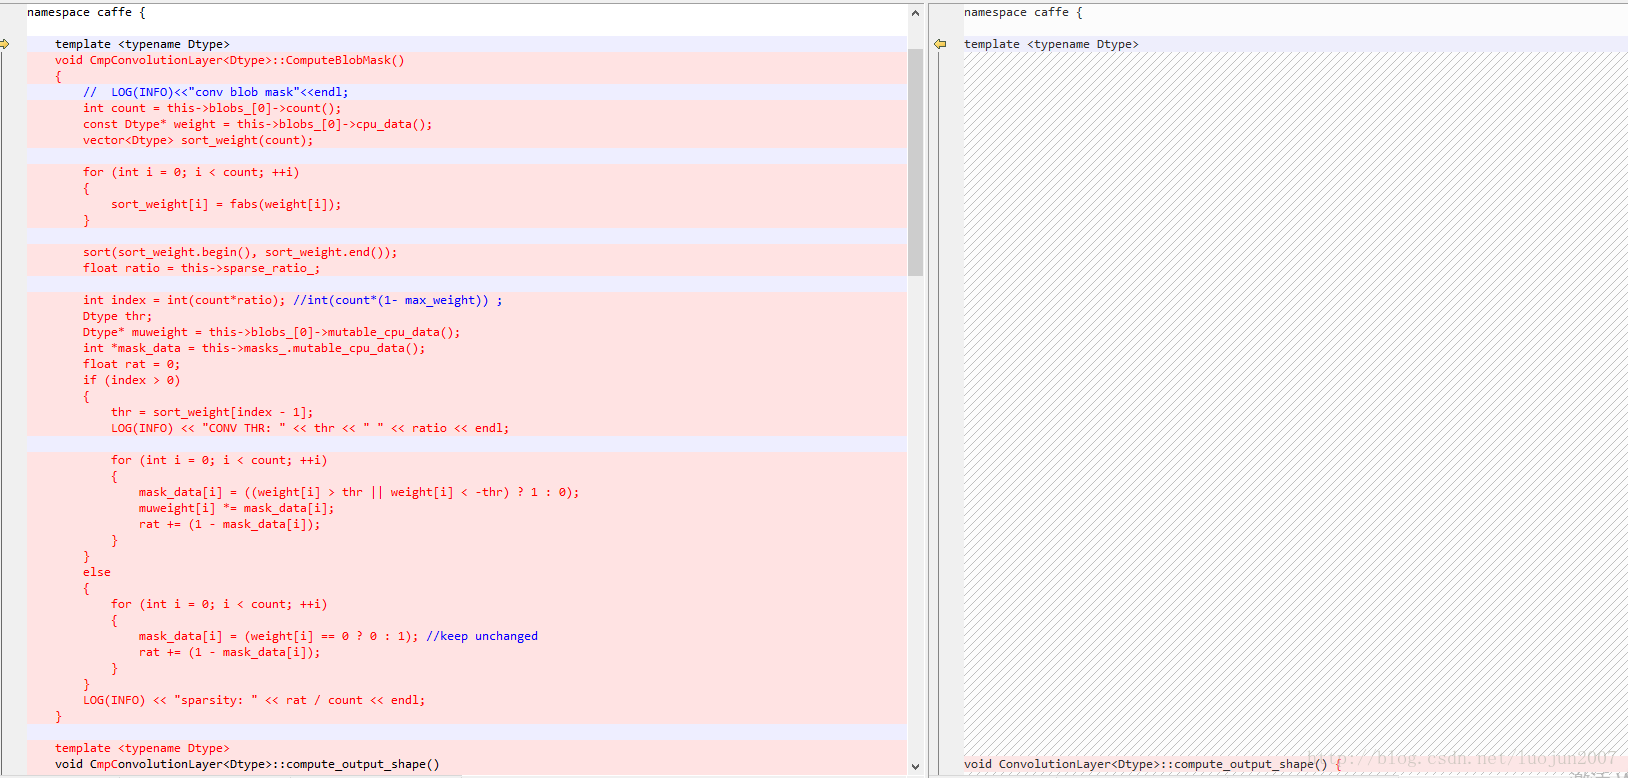Viewport: 1628px width, 778px height.
Task: Click the yellow copy-to-left arrow in right gutter
Action: (940, 44)
